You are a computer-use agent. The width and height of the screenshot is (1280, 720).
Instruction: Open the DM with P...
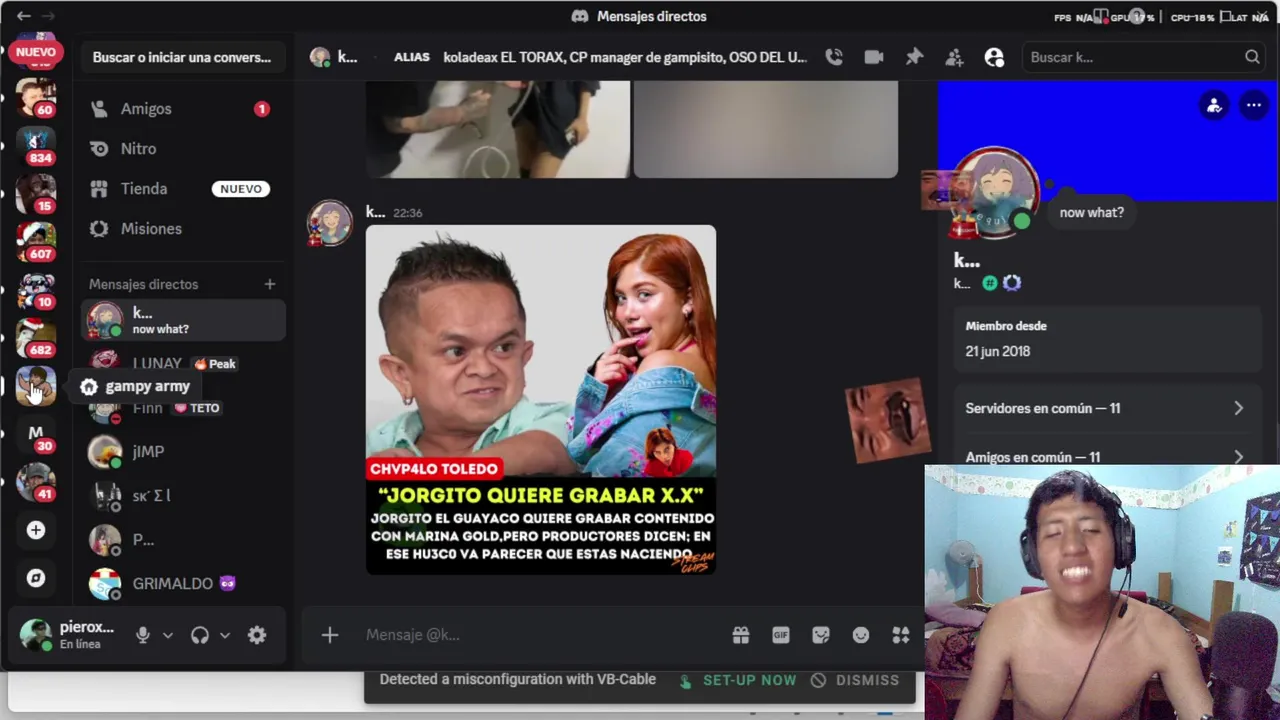[x=183, y=540]
